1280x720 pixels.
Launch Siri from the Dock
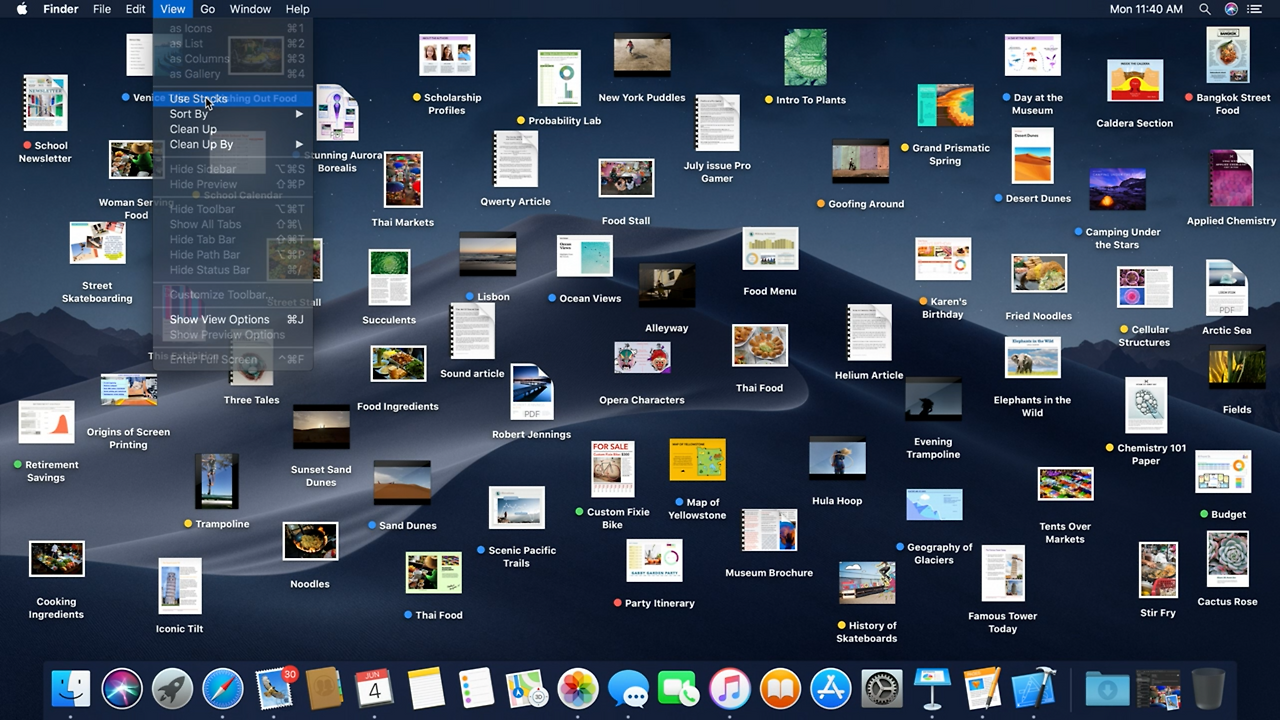[122, 689]
